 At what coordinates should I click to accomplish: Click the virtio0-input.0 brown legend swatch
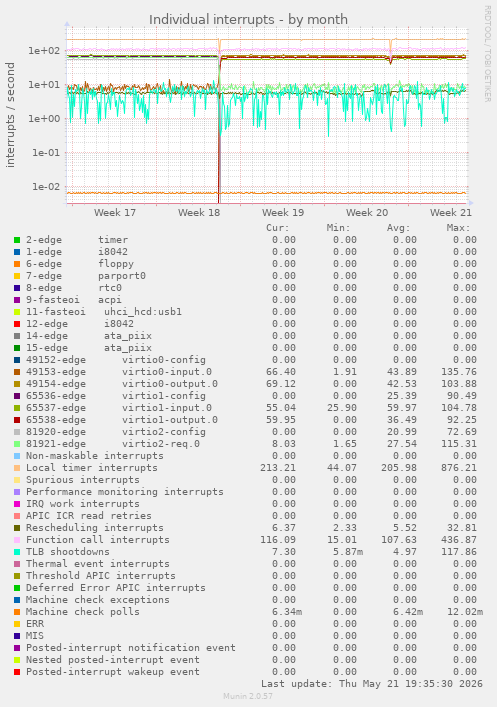pyautogui.click(x=17, y=372)
